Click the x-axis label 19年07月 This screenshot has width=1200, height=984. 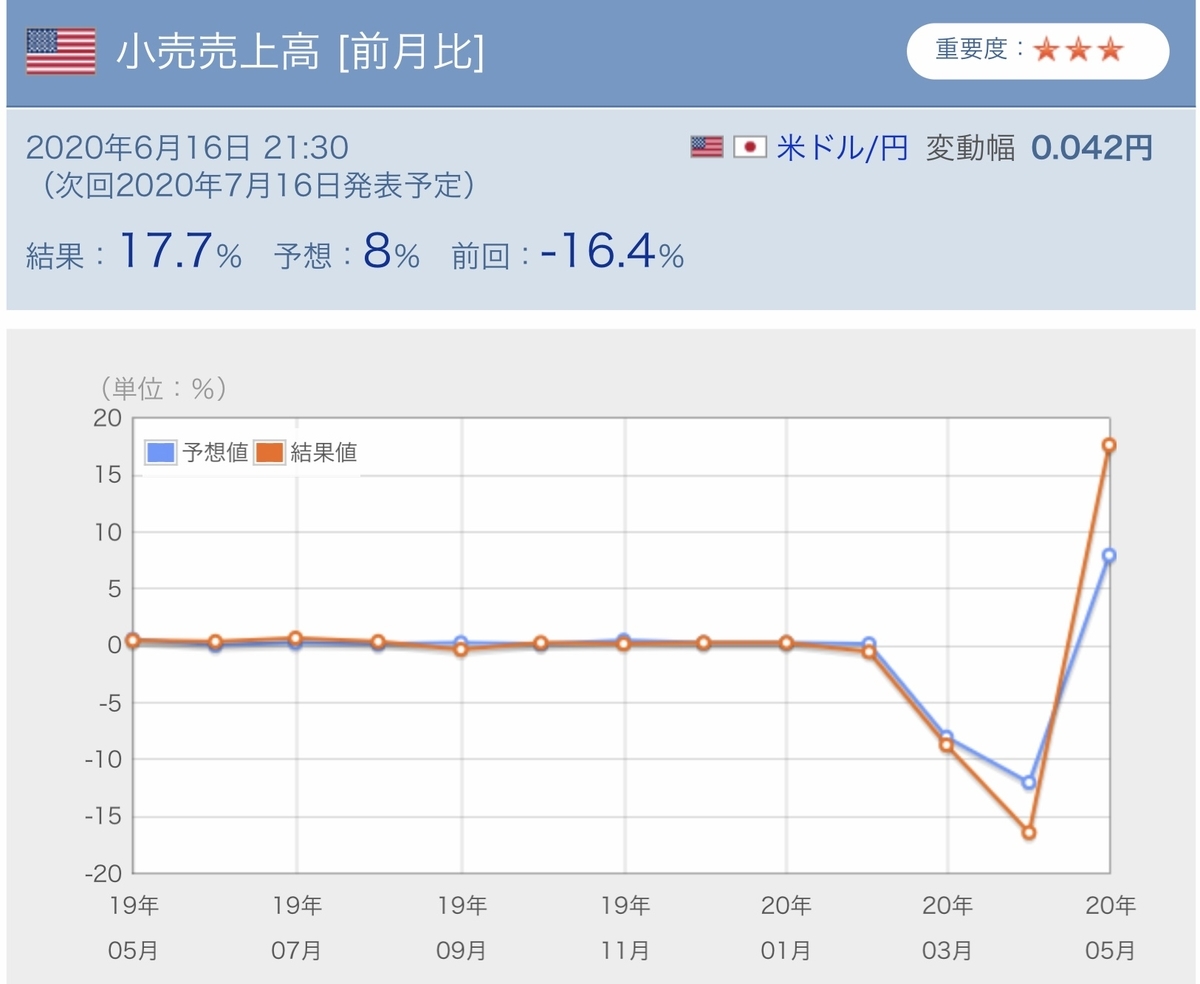click(296, 928)
